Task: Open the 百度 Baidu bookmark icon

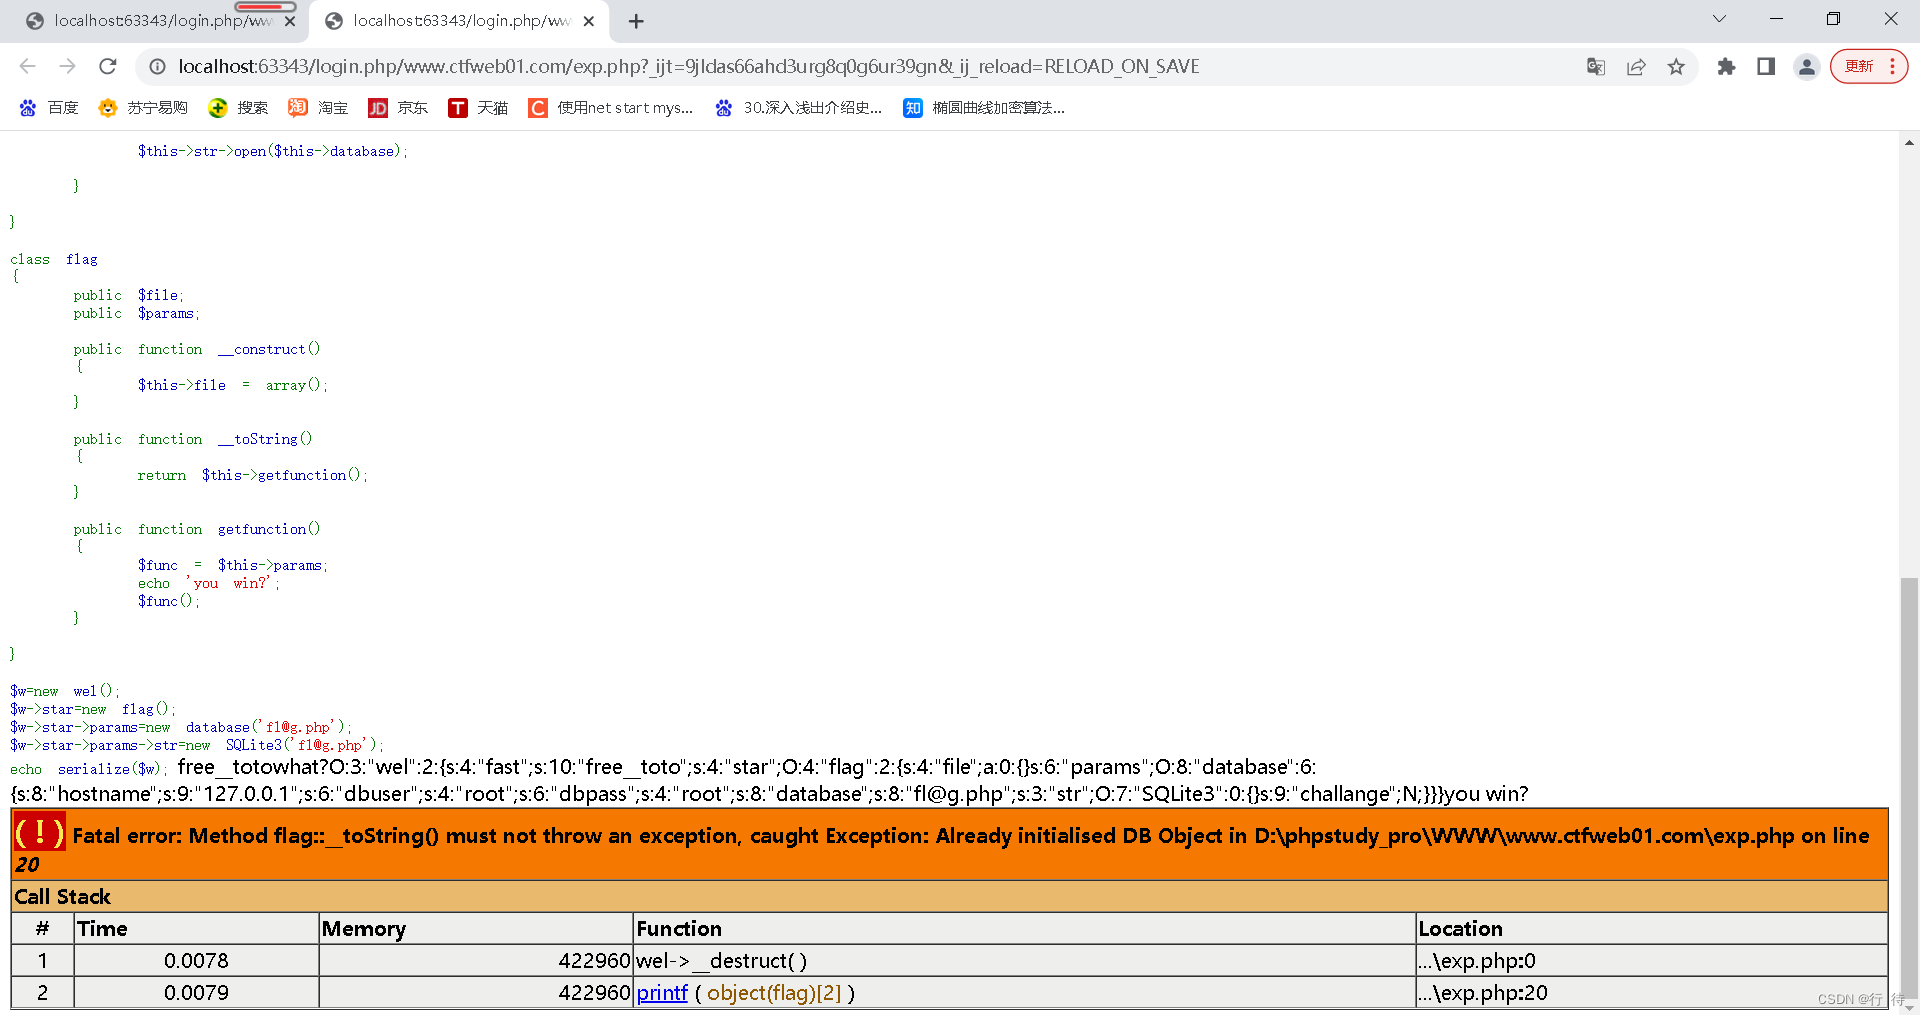Action: coord(27,107)
